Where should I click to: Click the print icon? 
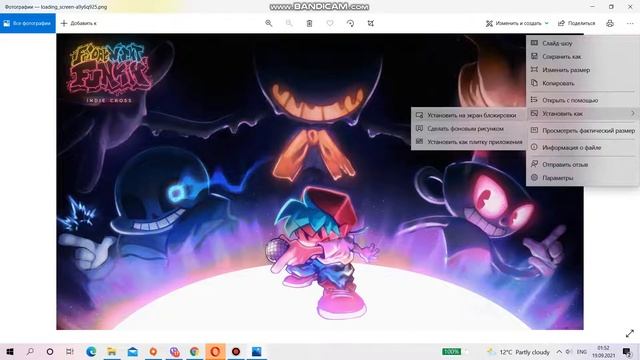(x=610, y=23)
